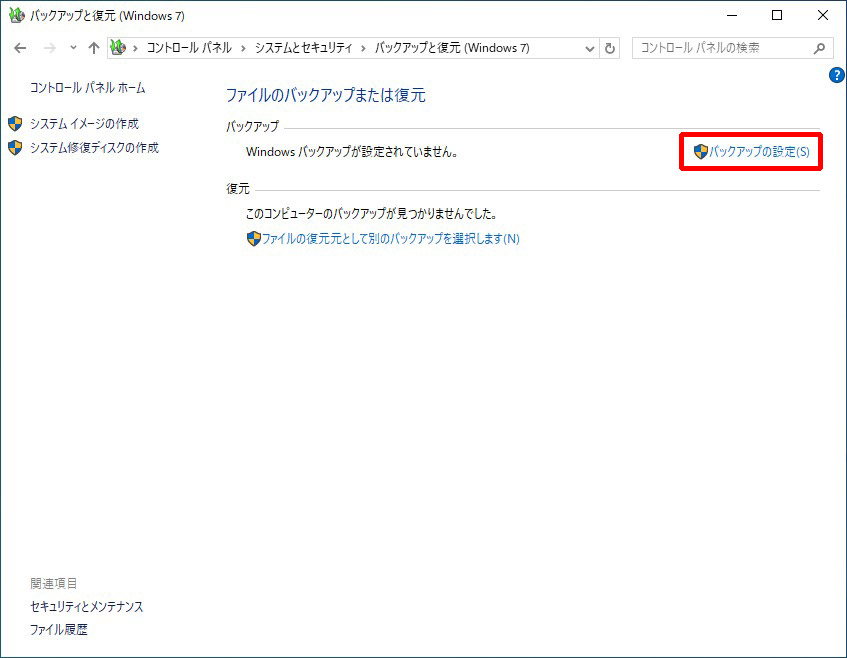Open the recent locations dropdown arrow
This screenshot has width=847, height=658.
[73, 48]
